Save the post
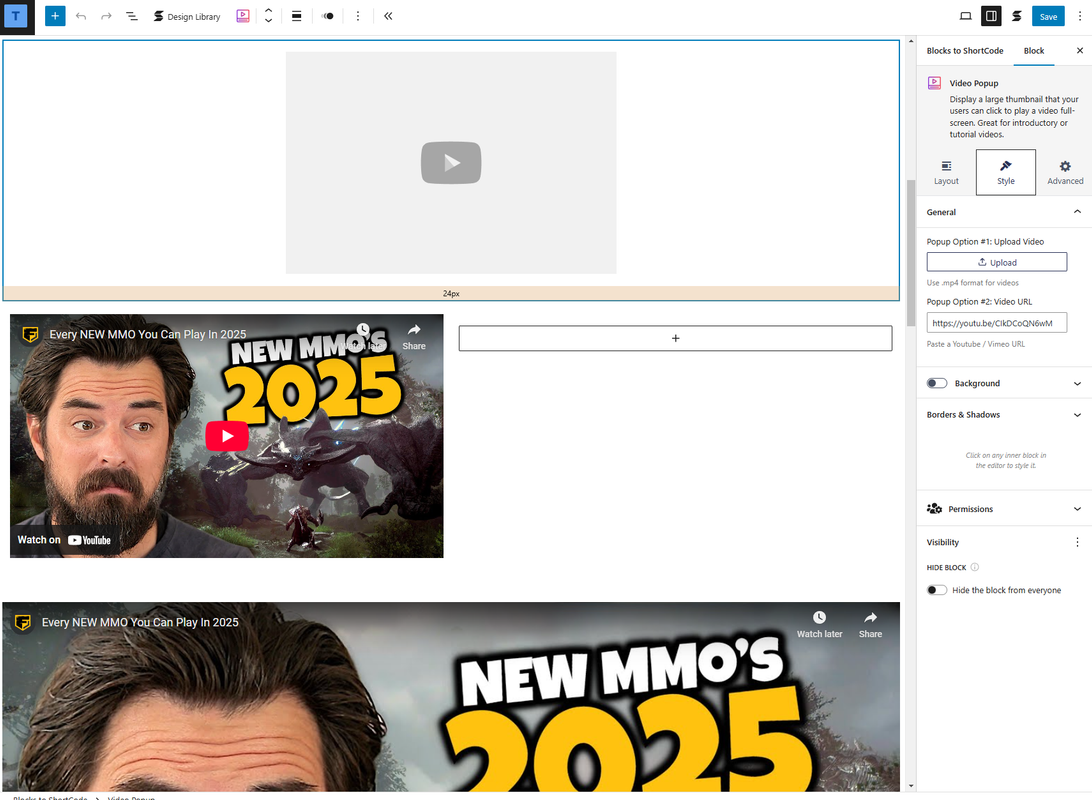This screenshot has height=800, width=1092. pyautogui.click(x=1048, y=17)
